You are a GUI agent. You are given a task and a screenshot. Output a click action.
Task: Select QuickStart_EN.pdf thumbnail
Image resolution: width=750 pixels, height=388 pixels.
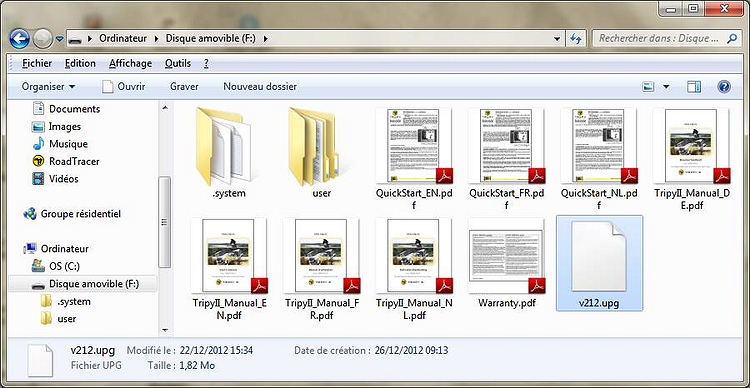413,146
